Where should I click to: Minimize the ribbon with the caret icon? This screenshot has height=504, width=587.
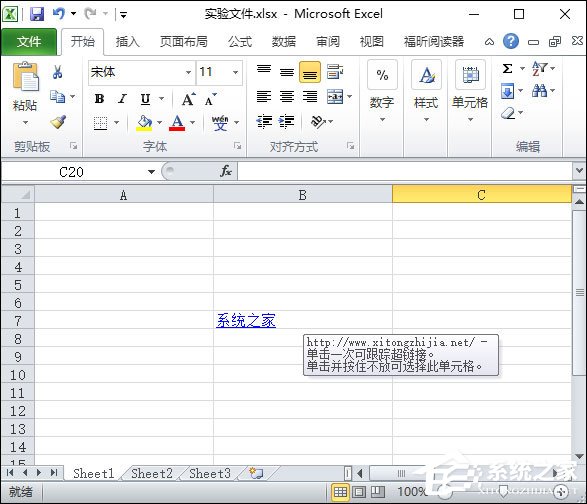click(489, 42)
